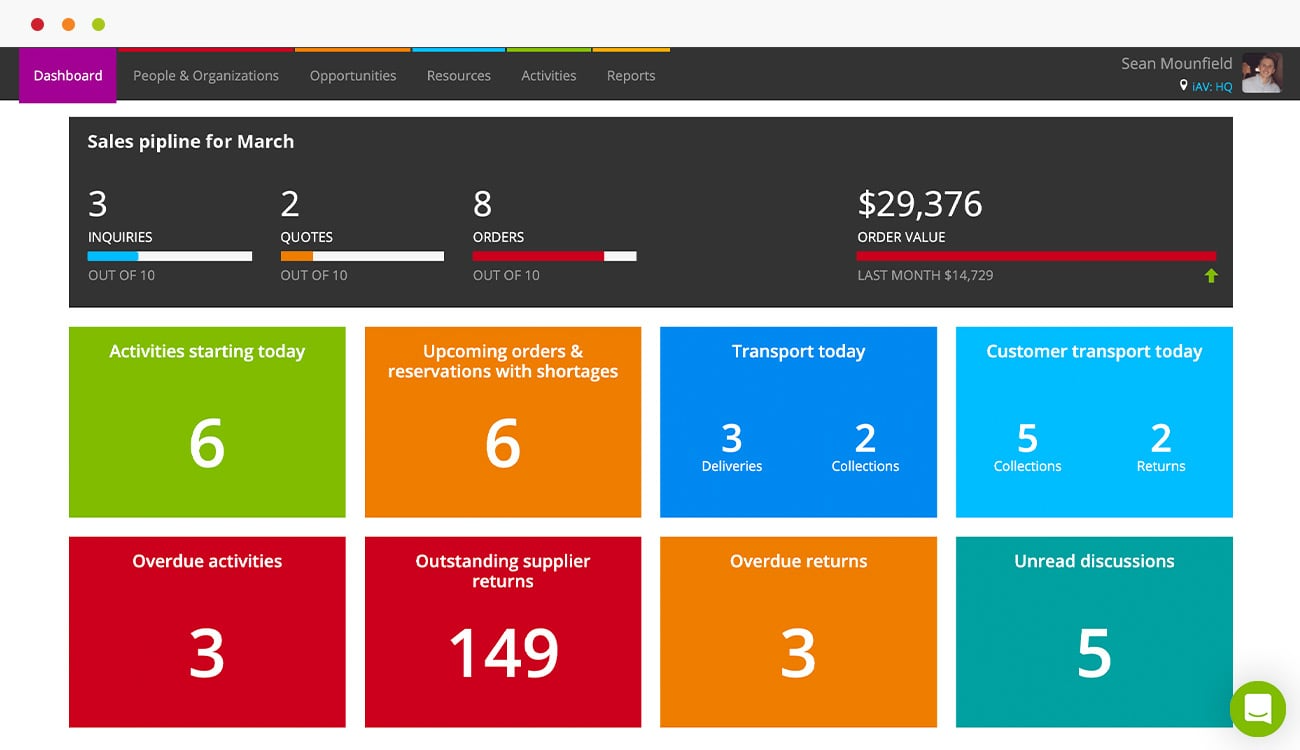
Task: Open the People & Organizations menu
Action: tap(206, 75)
